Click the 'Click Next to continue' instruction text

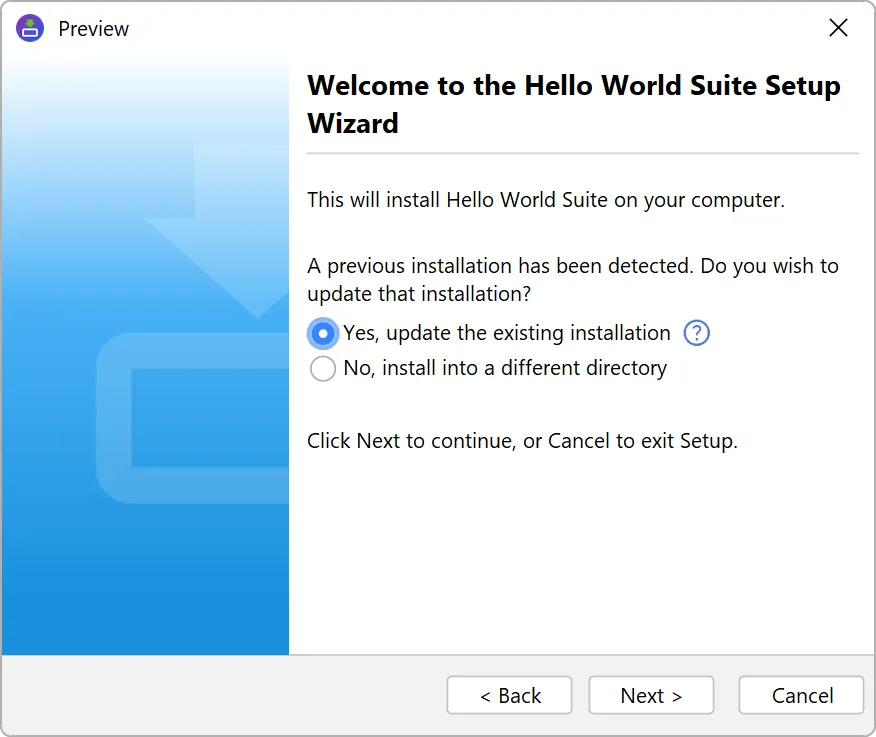522,441
